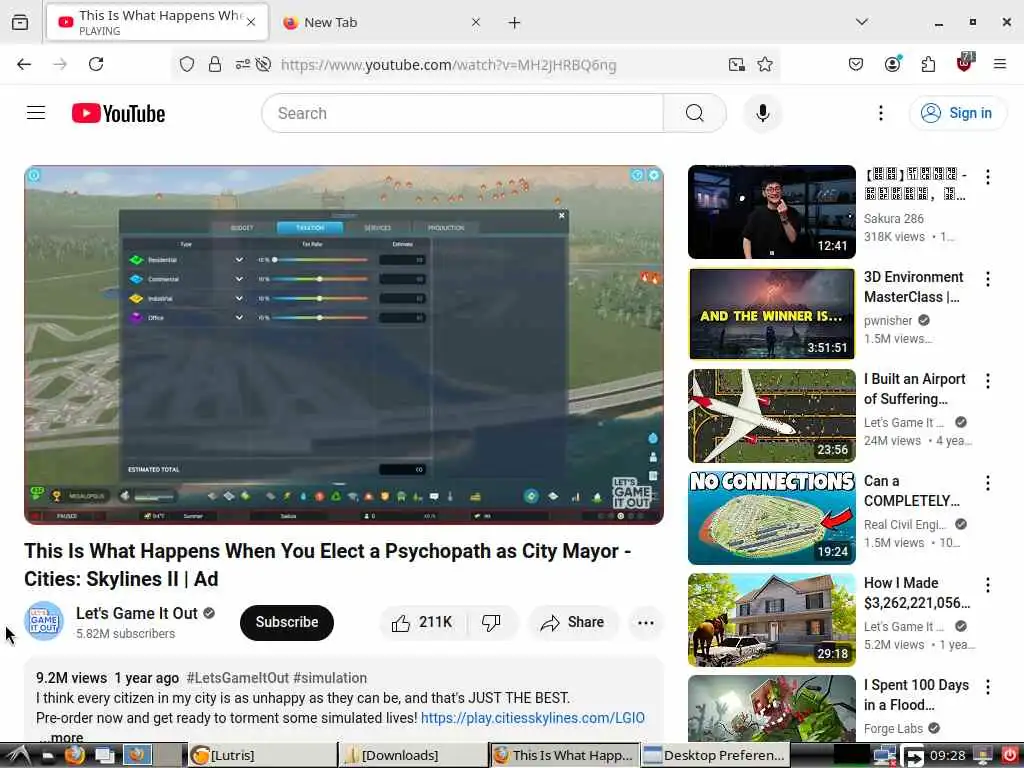Select the This Is What Happens tab
This screenshot has height=768, width=1024.
(x=157, y=22)
